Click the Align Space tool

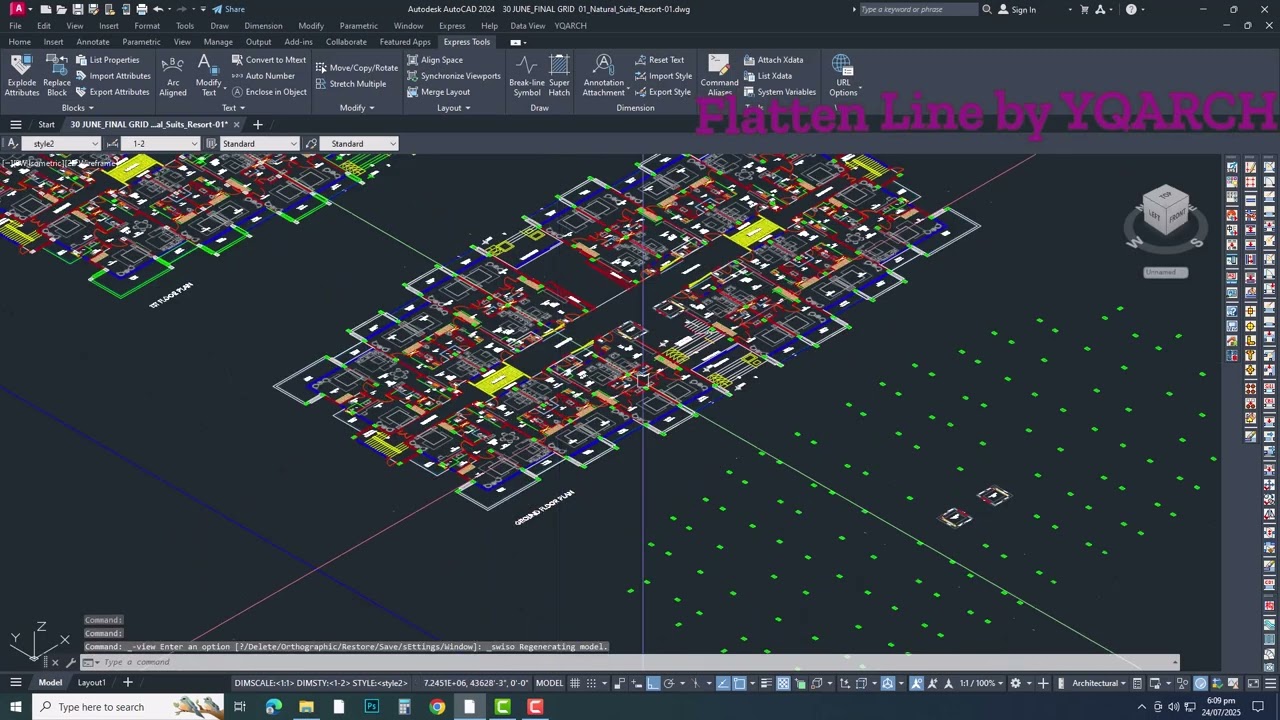pos(435,60)
